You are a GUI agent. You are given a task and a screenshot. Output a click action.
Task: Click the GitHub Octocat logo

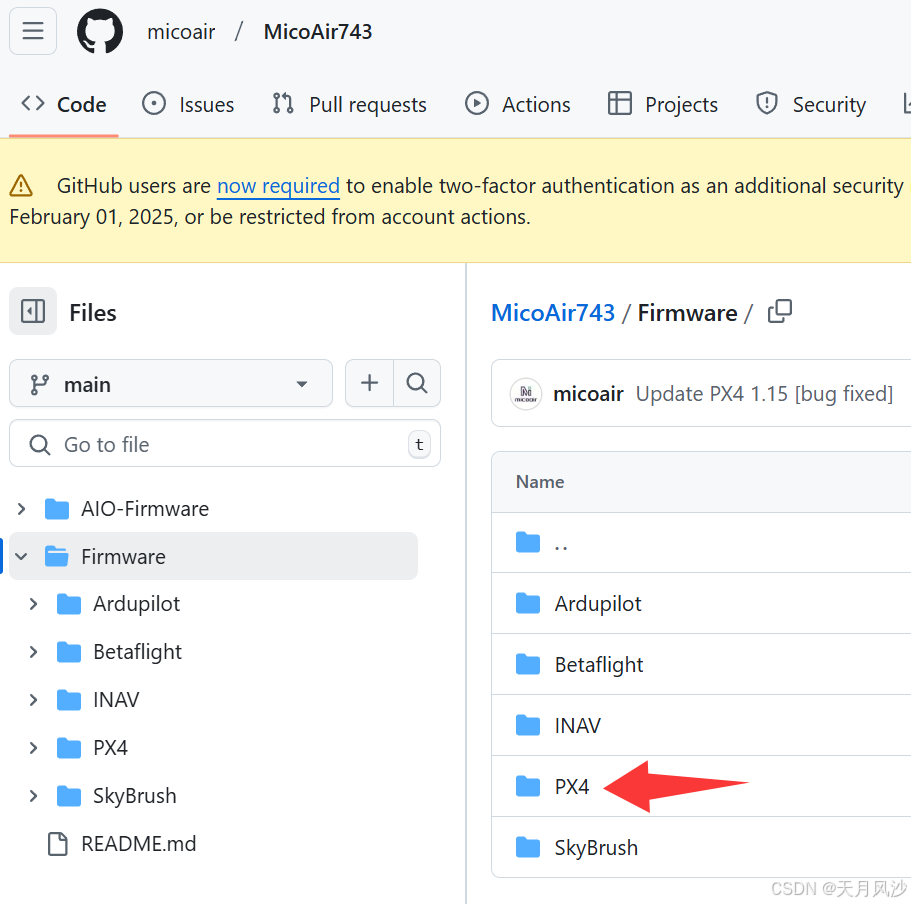click(100, 31)
